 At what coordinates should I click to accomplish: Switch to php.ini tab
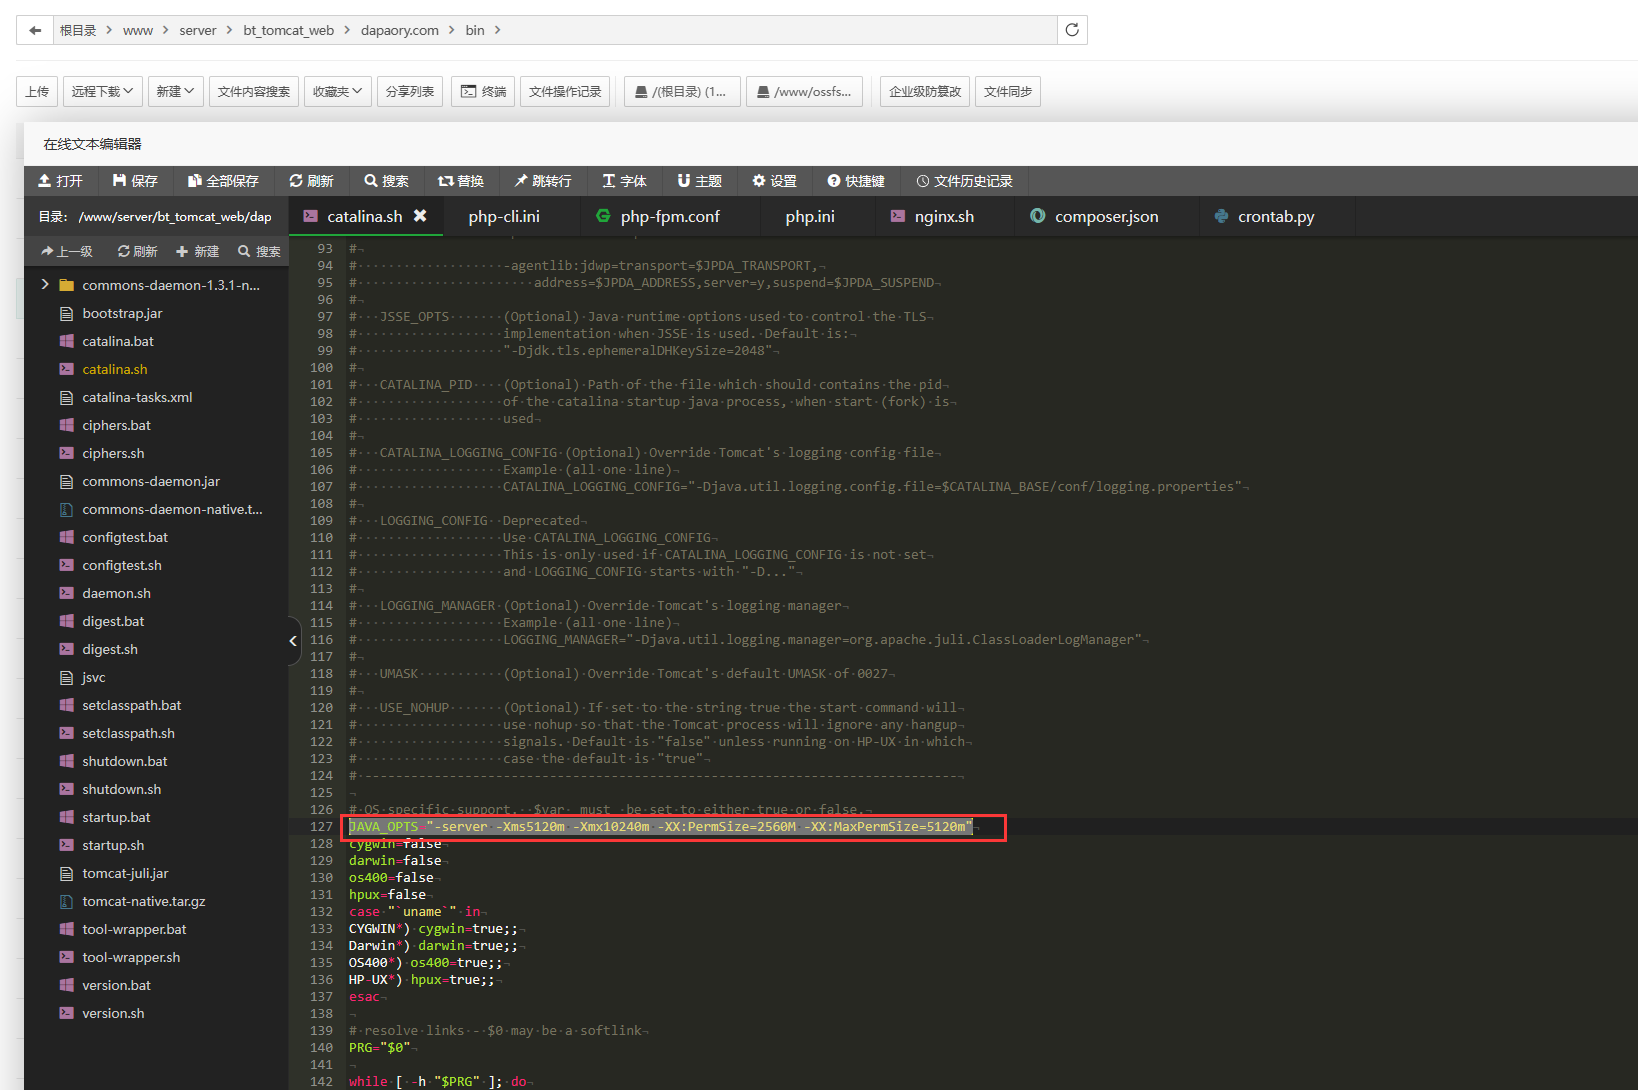[810, 216]
